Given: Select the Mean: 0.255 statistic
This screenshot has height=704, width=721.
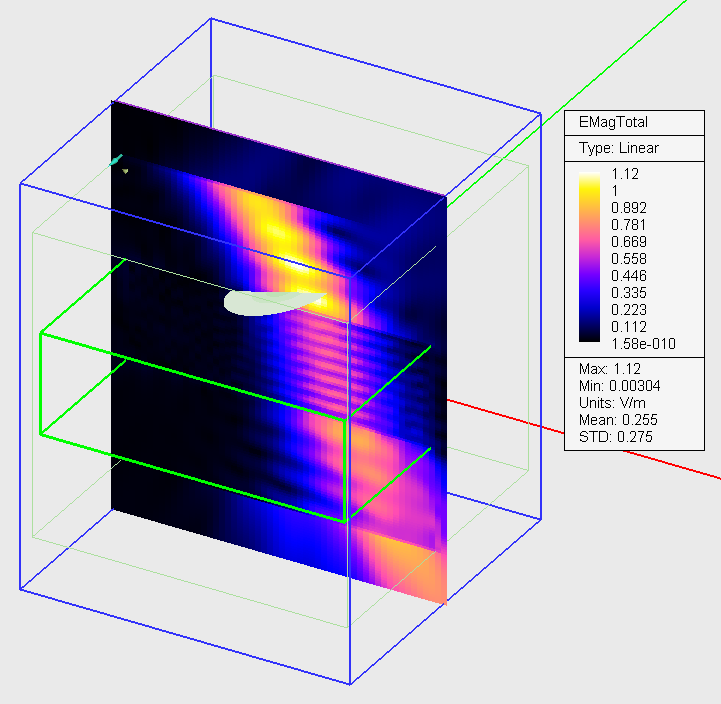Looking at the screenshot, I should (x=618, y=420).
